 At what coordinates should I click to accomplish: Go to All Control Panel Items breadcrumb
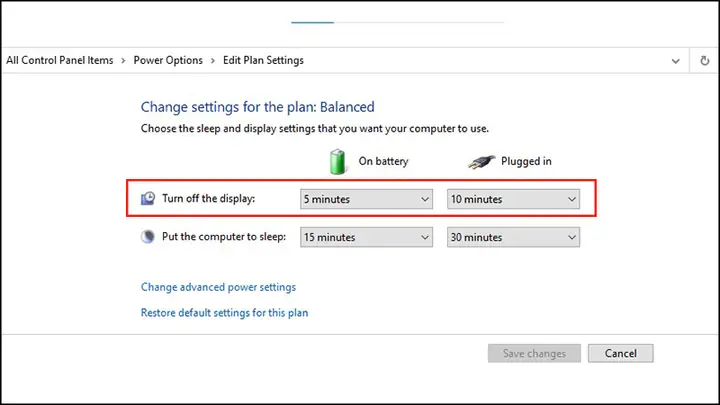pyautogui.click(x=60, y=60)
